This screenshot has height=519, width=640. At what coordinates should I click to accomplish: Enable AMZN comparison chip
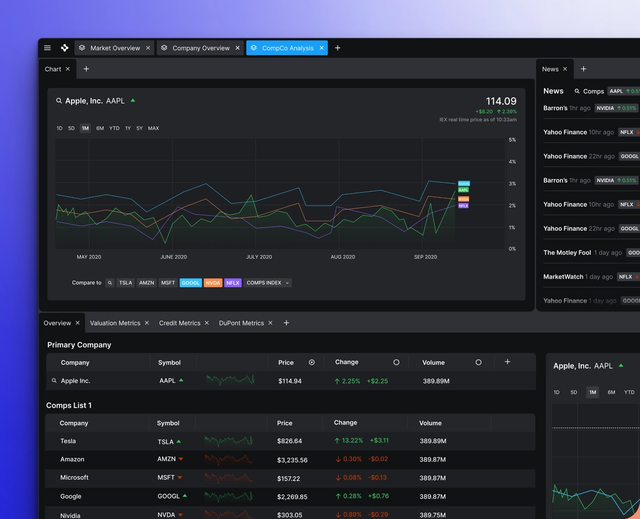point(147,283)
